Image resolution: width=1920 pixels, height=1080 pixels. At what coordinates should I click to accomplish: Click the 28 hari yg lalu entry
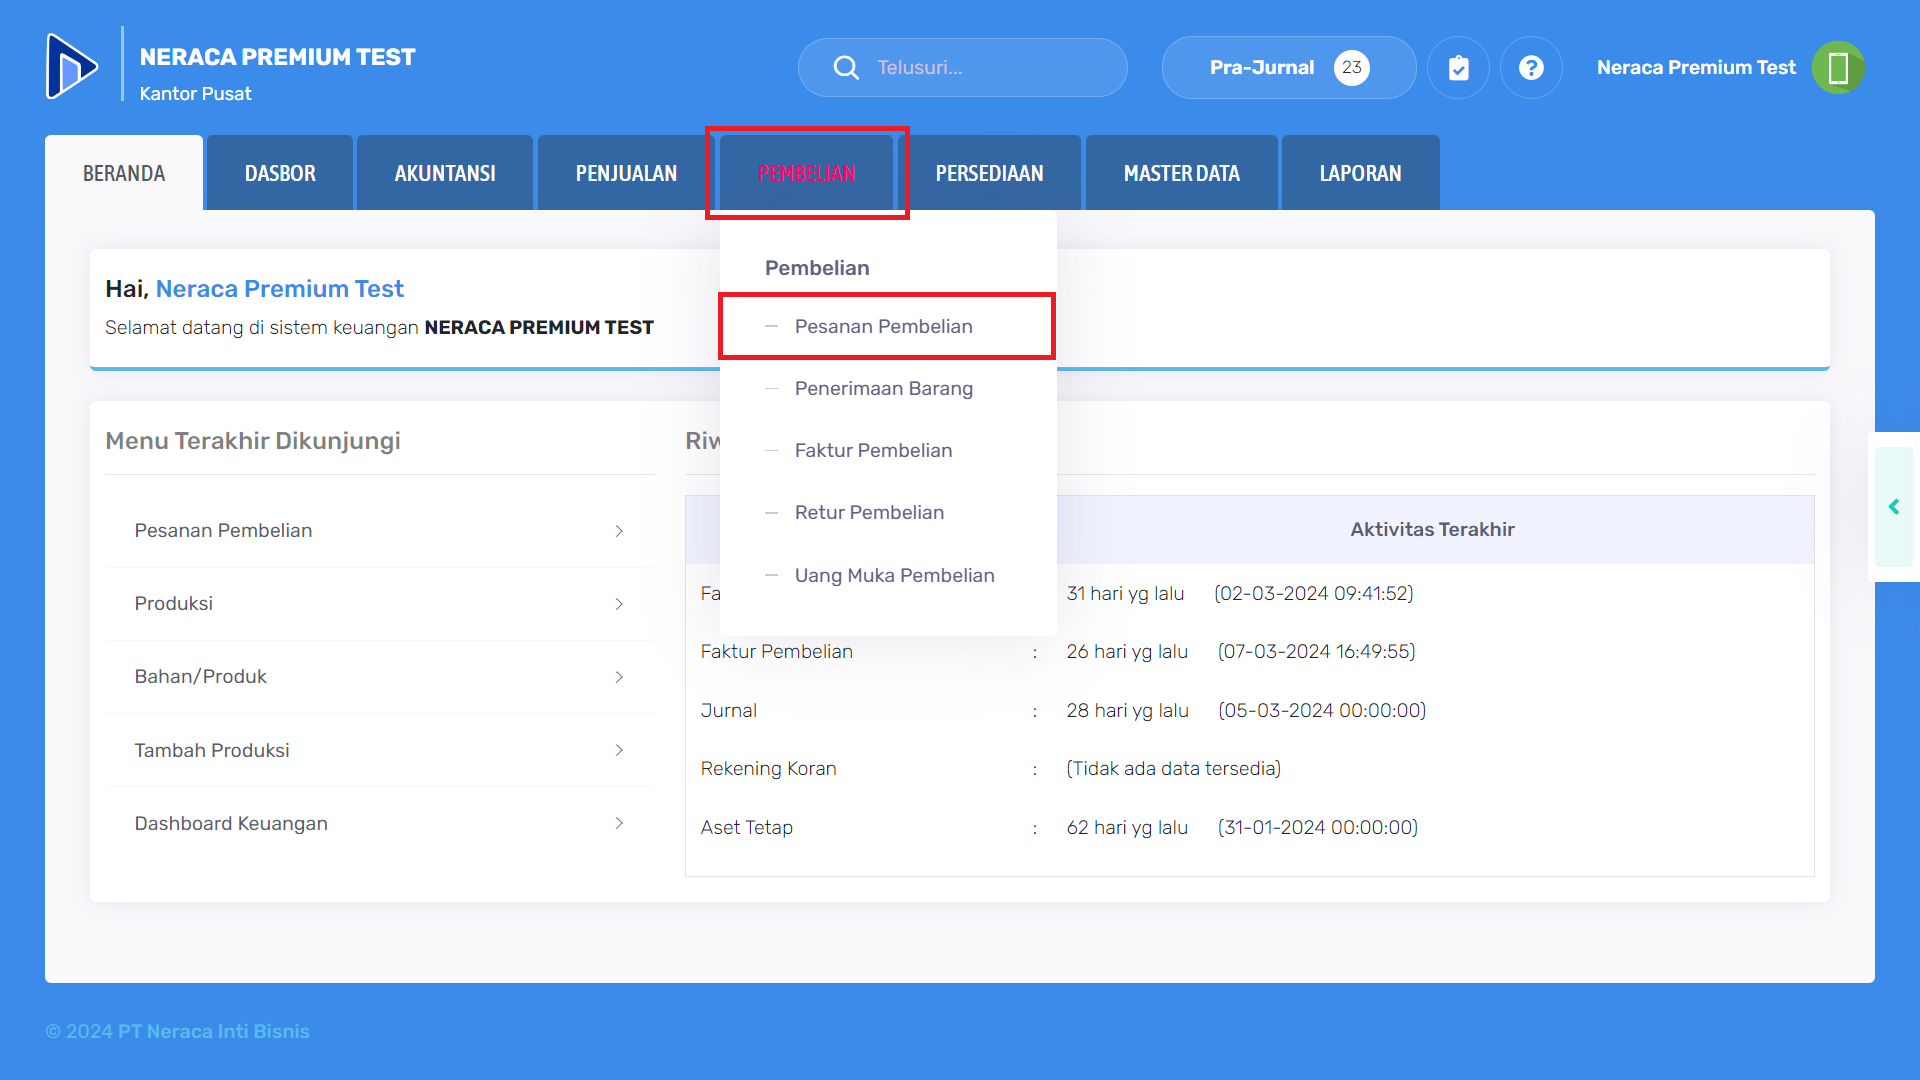point(1127,710)
